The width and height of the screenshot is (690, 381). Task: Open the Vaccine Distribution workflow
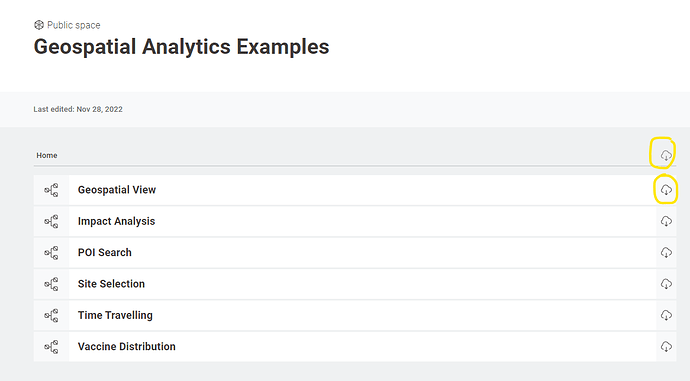coord(127,347)
